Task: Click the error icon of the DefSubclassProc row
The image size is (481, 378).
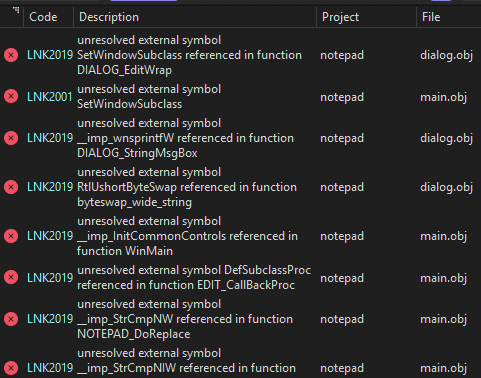Action: click(11, 277)
